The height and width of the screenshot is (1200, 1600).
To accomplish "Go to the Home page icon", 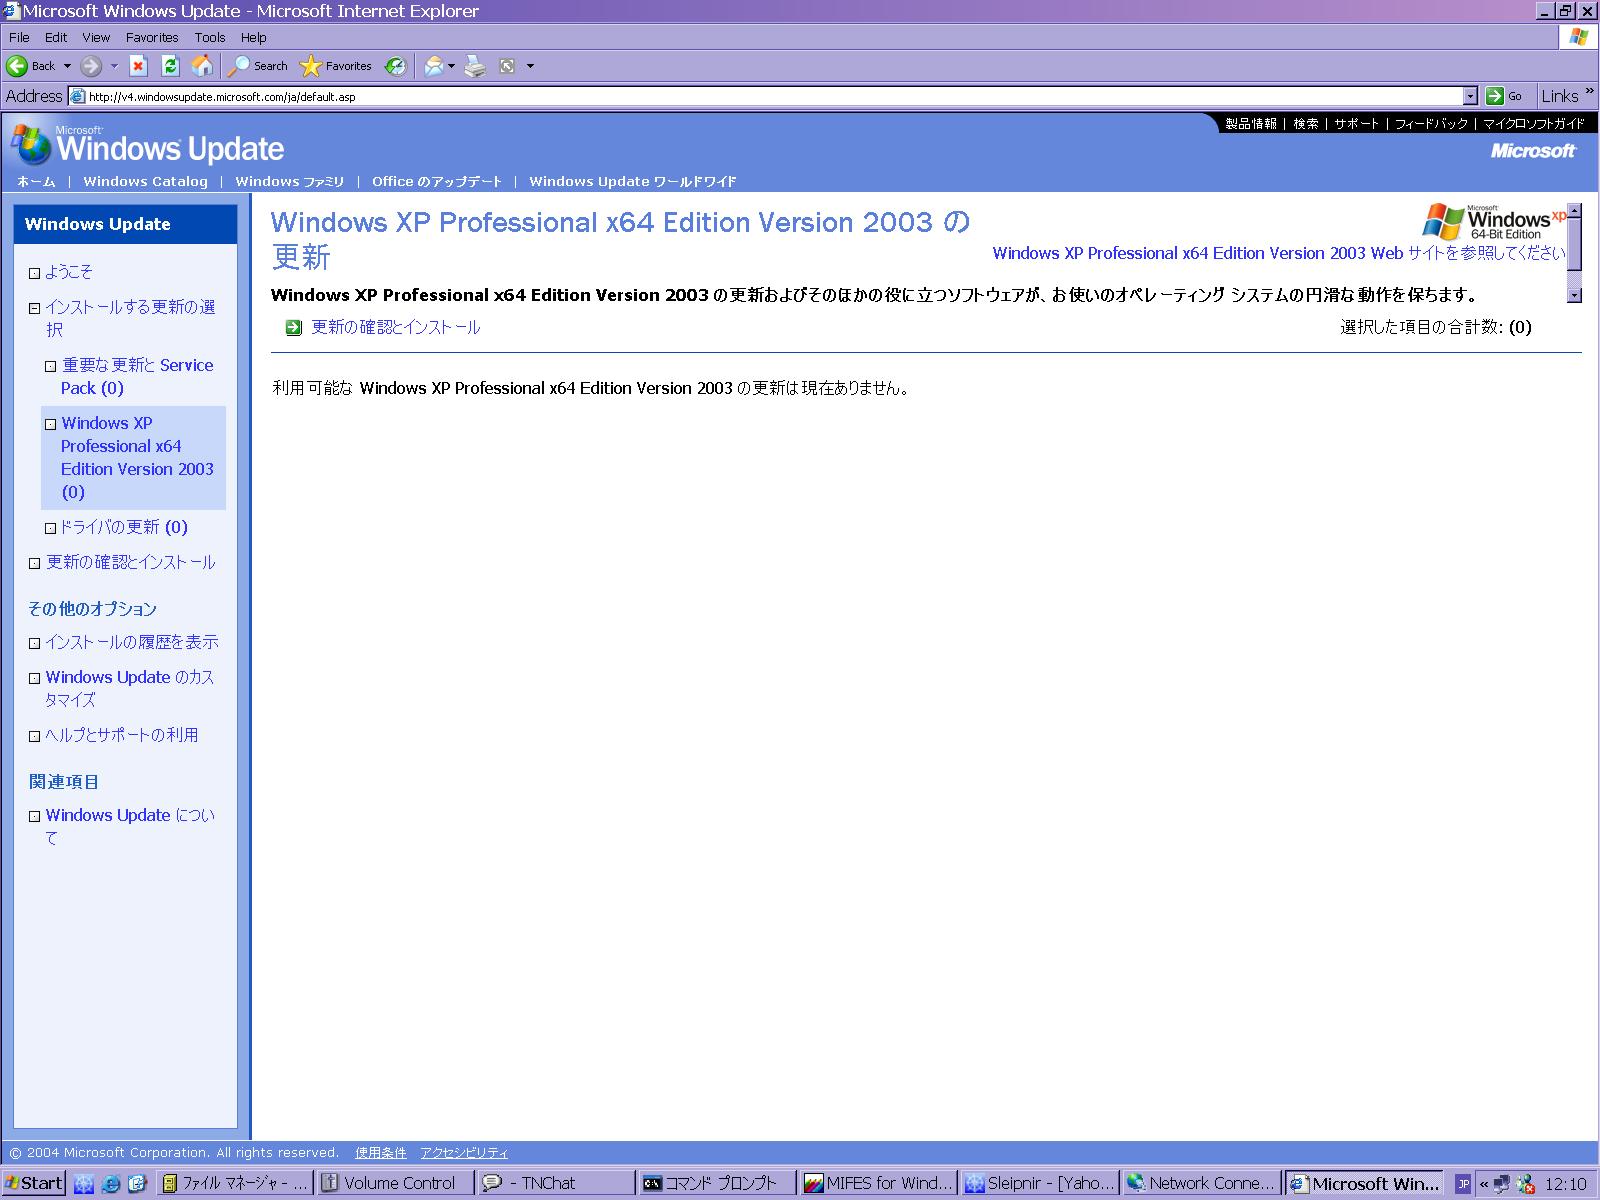I will 202,66.
